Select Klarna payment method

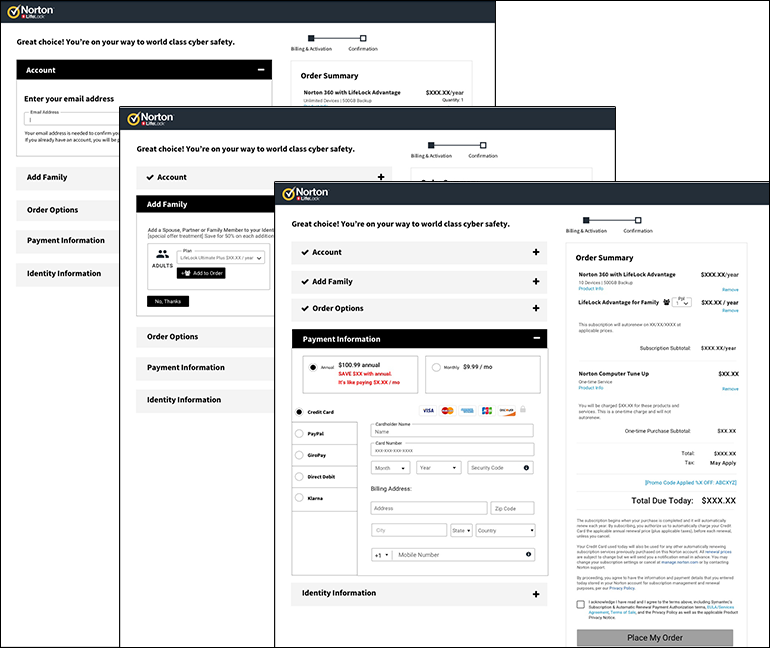(299, 498)
